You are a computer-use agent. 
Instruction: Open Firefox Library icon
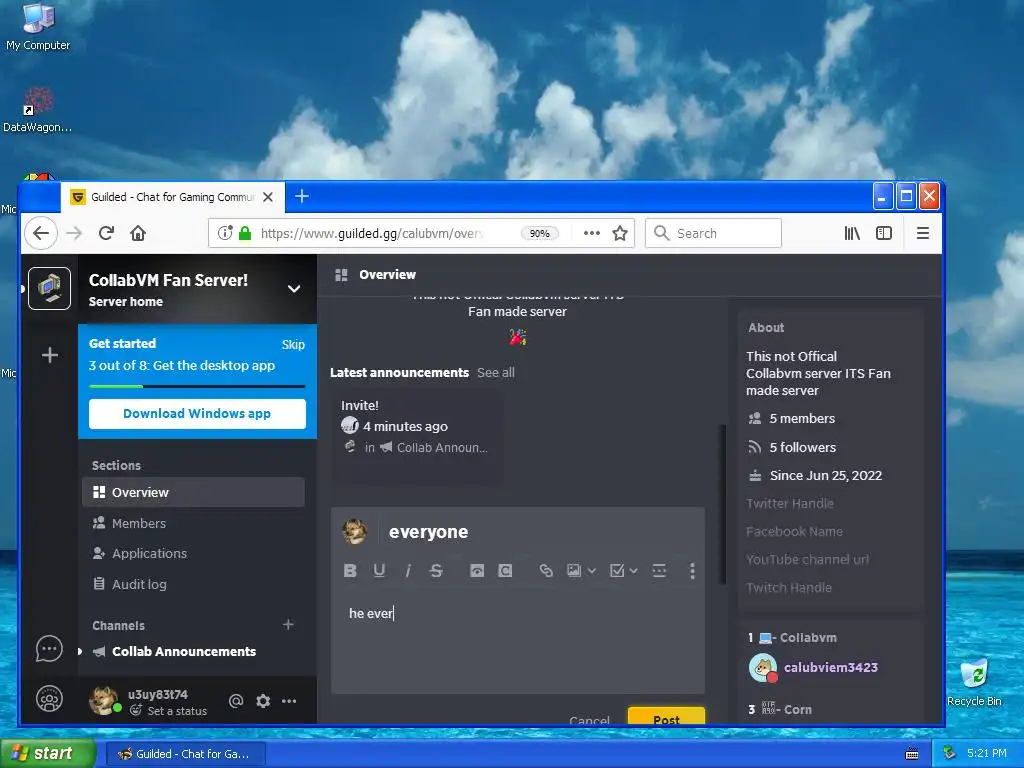pyautogui.click(x=852, y=233)
